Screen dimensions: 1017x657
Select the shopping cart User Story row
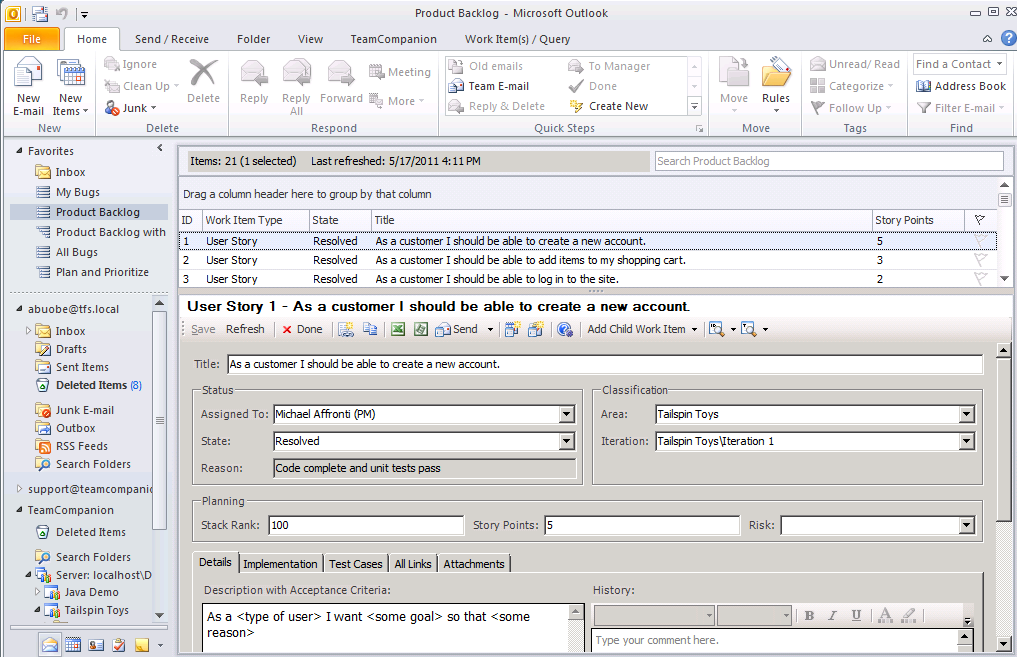point(587,260)
